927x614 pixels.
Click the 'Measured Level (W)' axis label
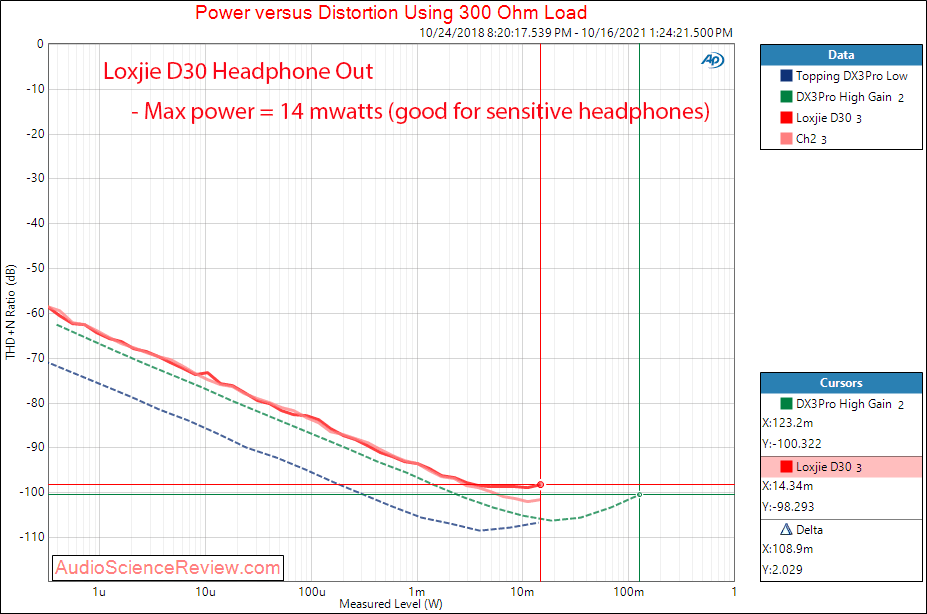pos(391,604)
